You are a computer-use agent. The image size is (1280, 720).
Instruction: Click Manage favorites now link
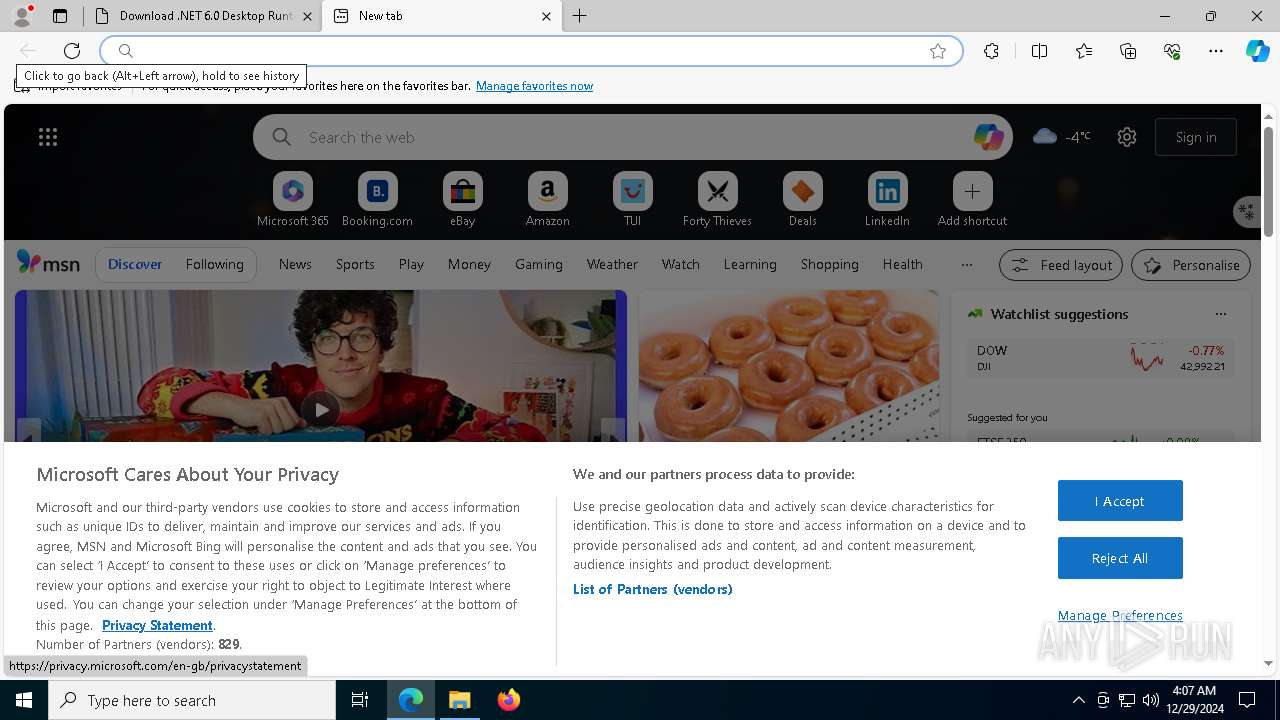tap(534, 86)
